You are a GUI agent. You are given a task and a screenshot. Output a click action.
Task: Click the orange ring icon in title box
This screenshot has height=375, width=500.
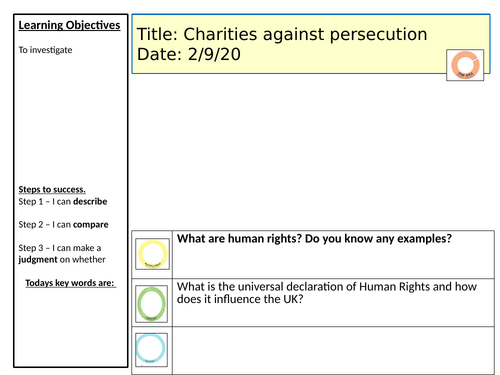point(465,65)
